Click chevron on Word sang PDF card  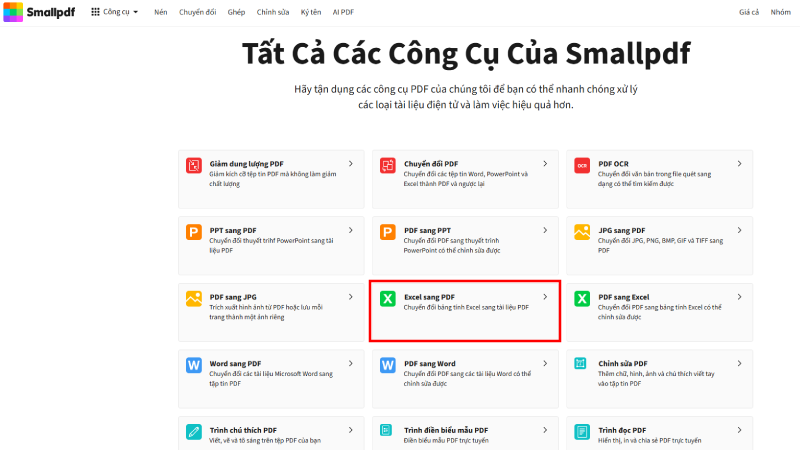[351, 363]
